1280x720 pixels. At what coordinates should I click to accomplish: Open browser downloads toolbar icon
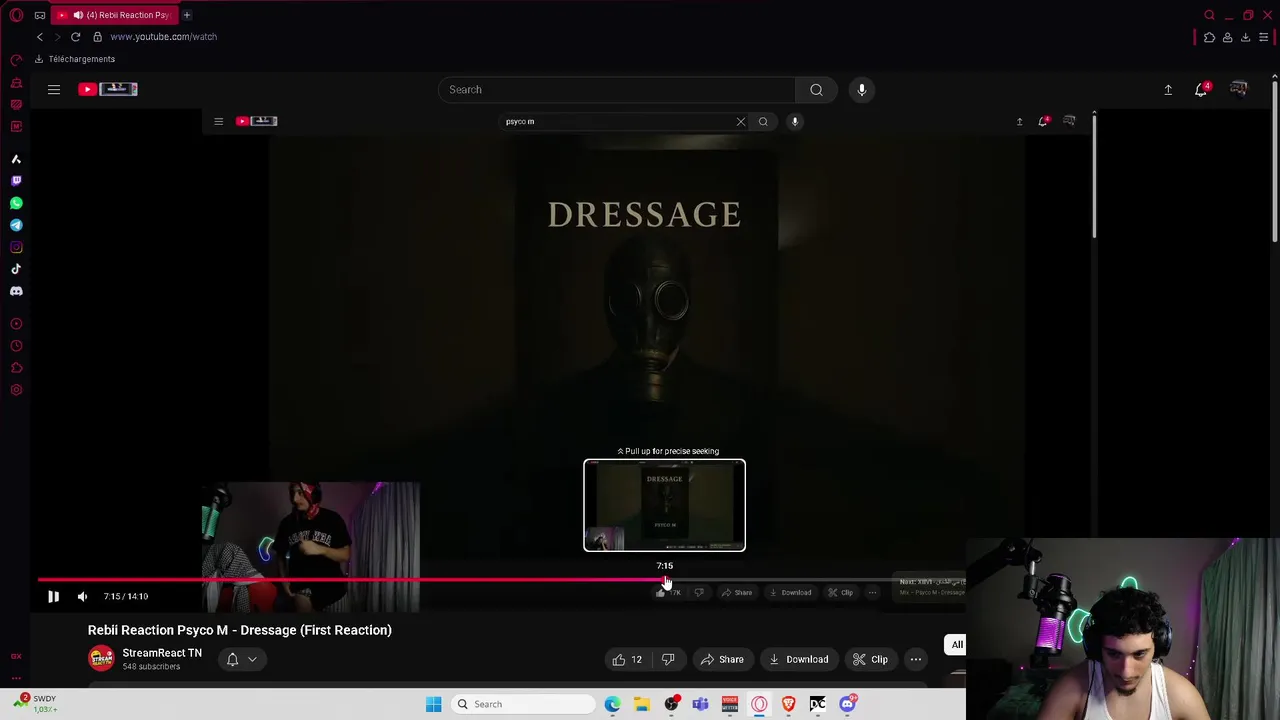[1245, 38]
